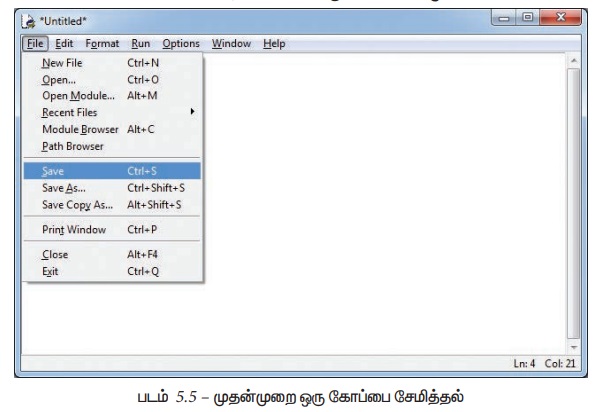Choose Print Window from menu
The width and height of the screenshot is (600, 412).
tap(73, 229)
